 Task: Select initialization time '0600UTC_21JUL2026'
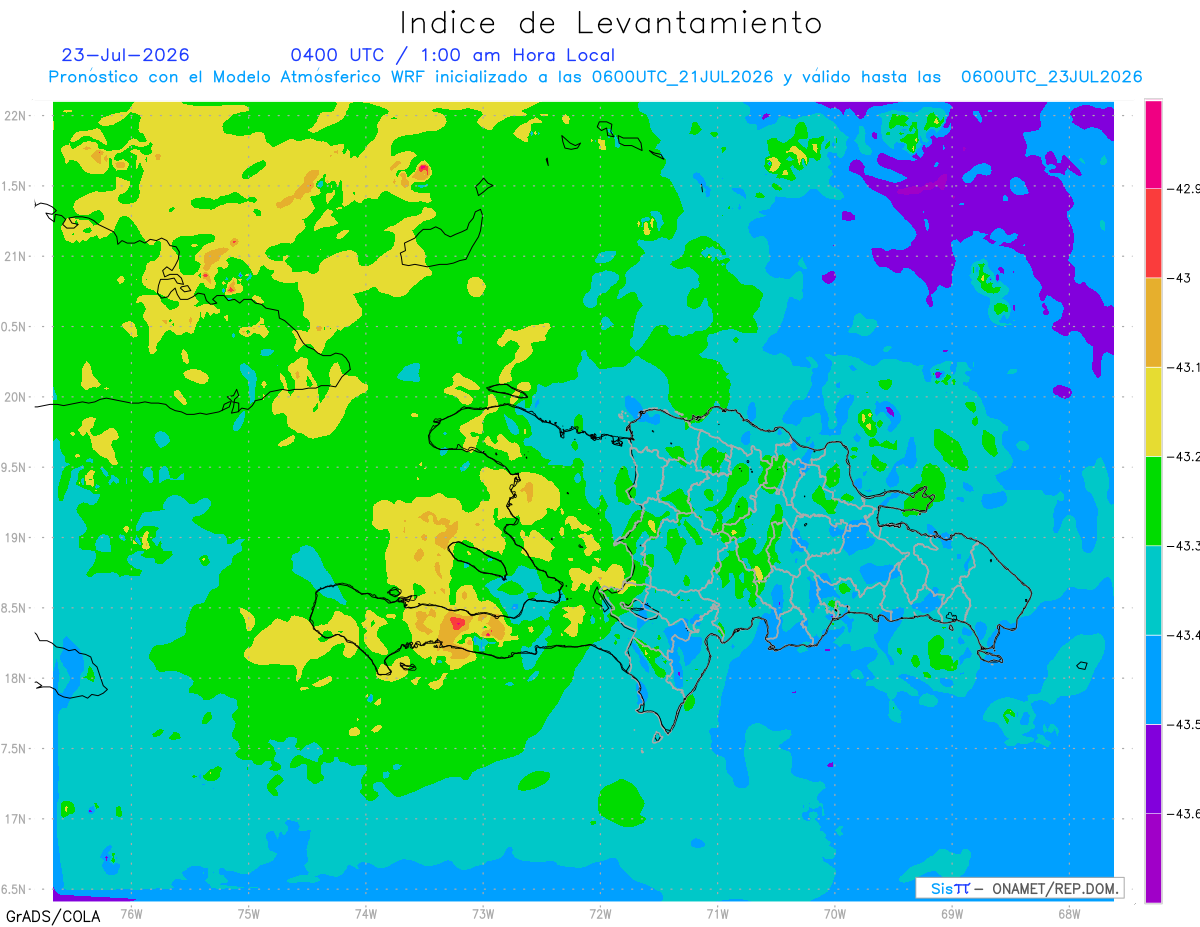682,77
